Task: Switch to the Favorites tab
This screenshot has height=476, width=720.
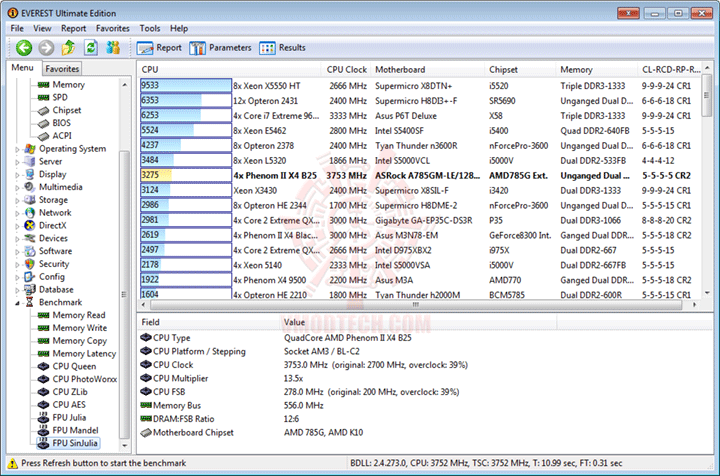Action: pos(62,69)
